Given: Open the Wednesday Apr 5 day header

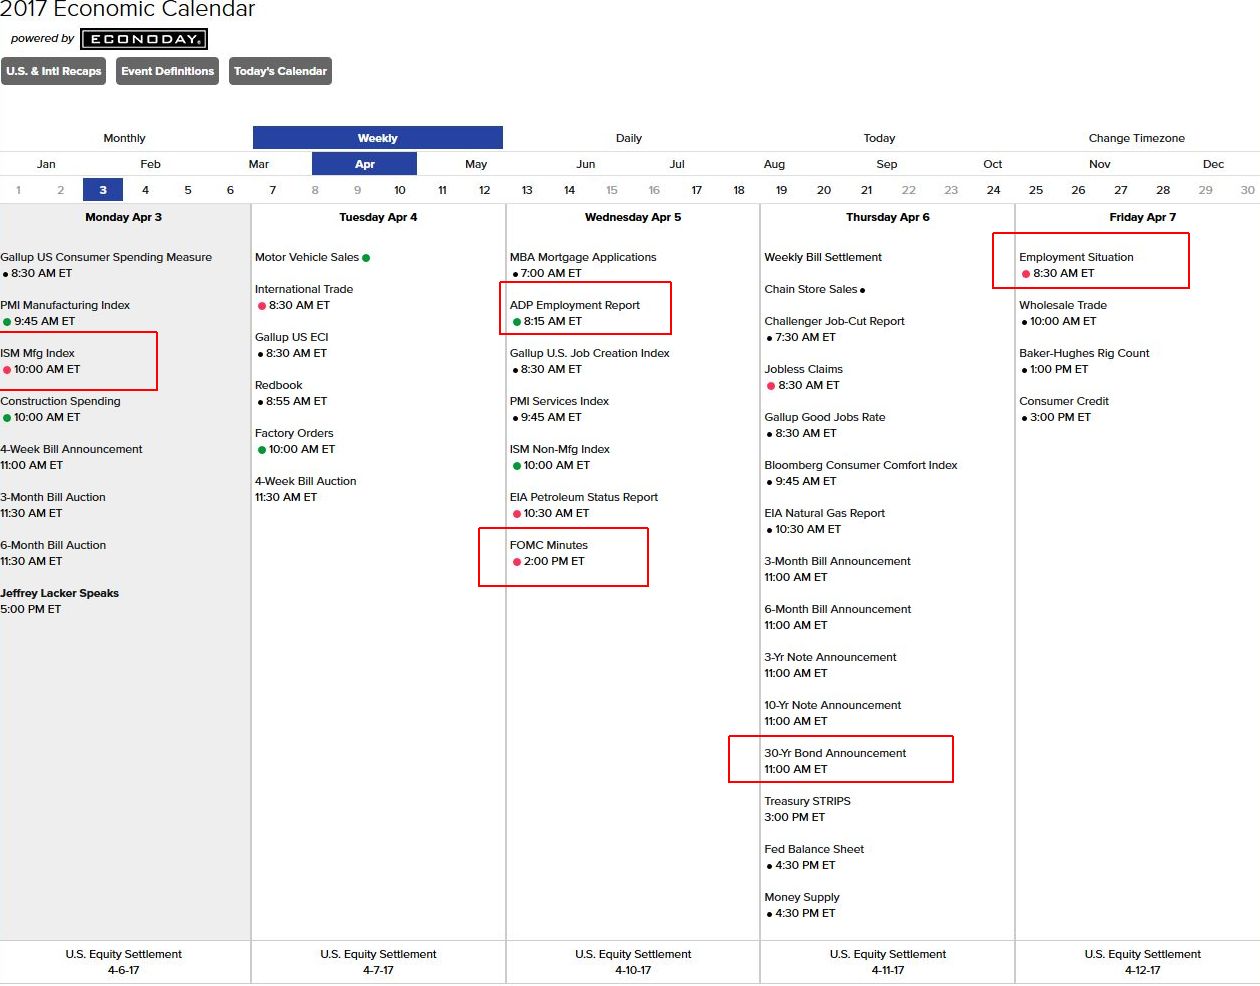Looking at the screenshot, I should (x=633, y=217).
